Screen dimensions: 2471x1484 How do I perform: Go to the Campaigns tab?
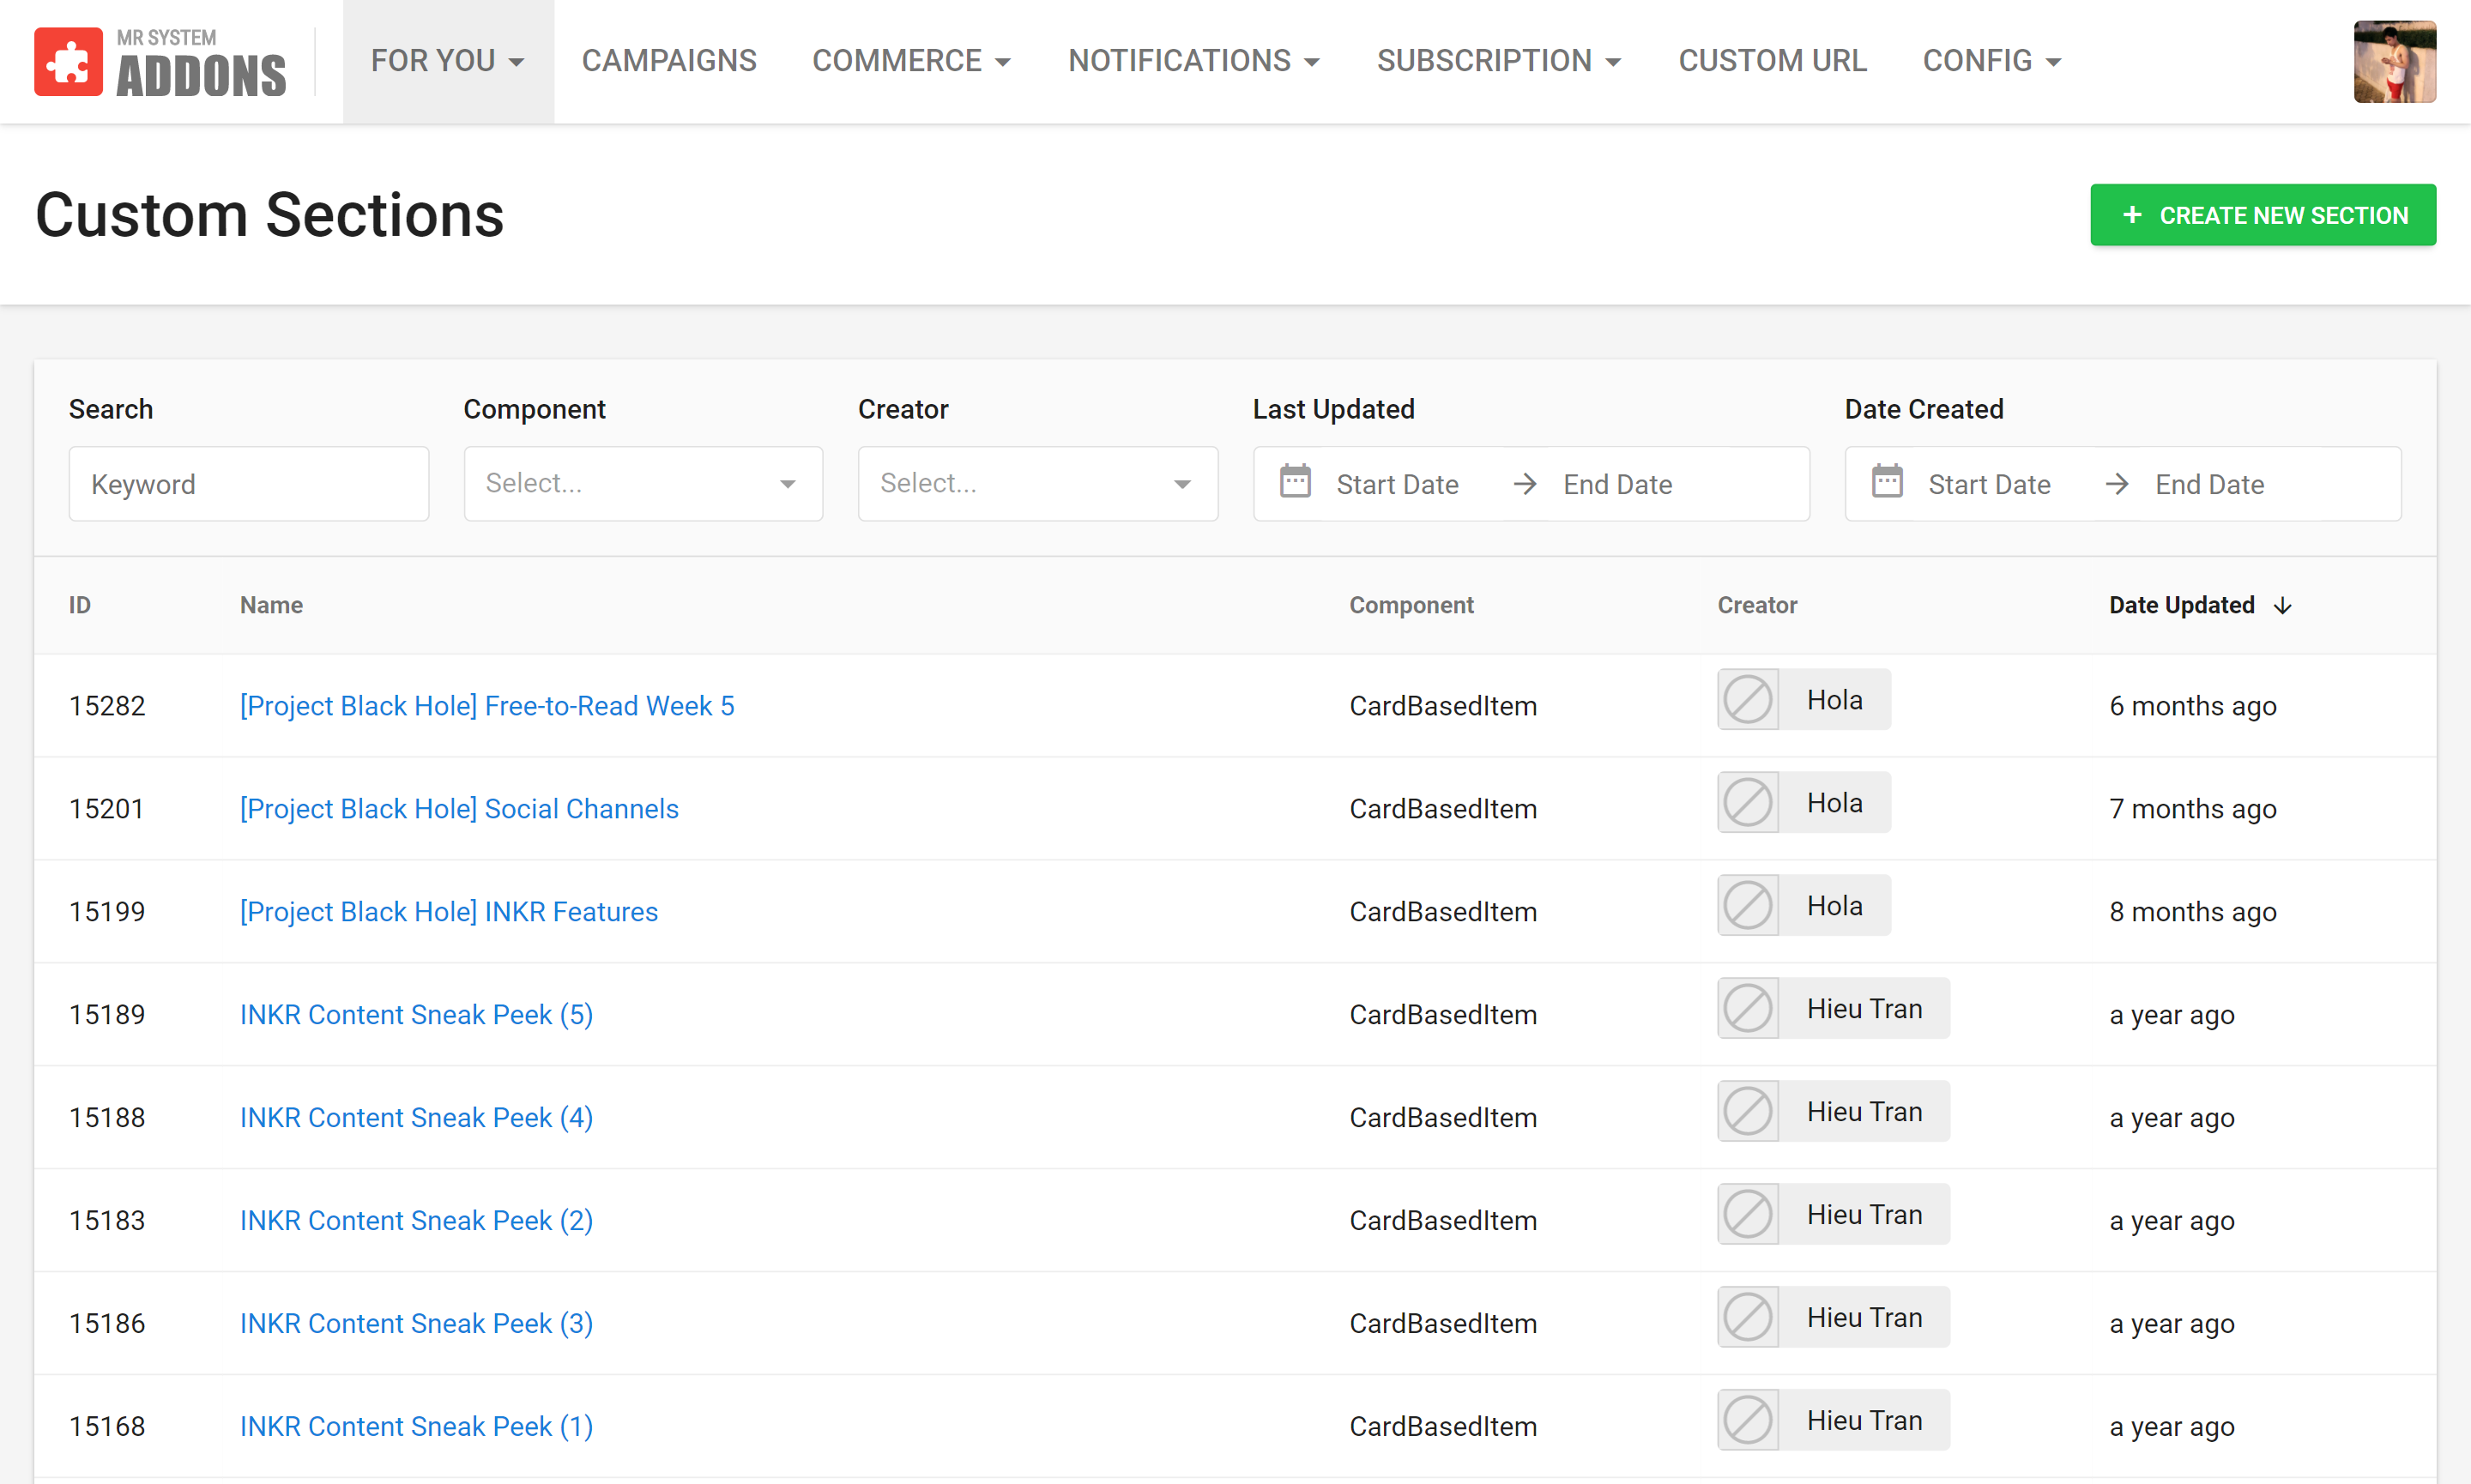pos(669,61)
